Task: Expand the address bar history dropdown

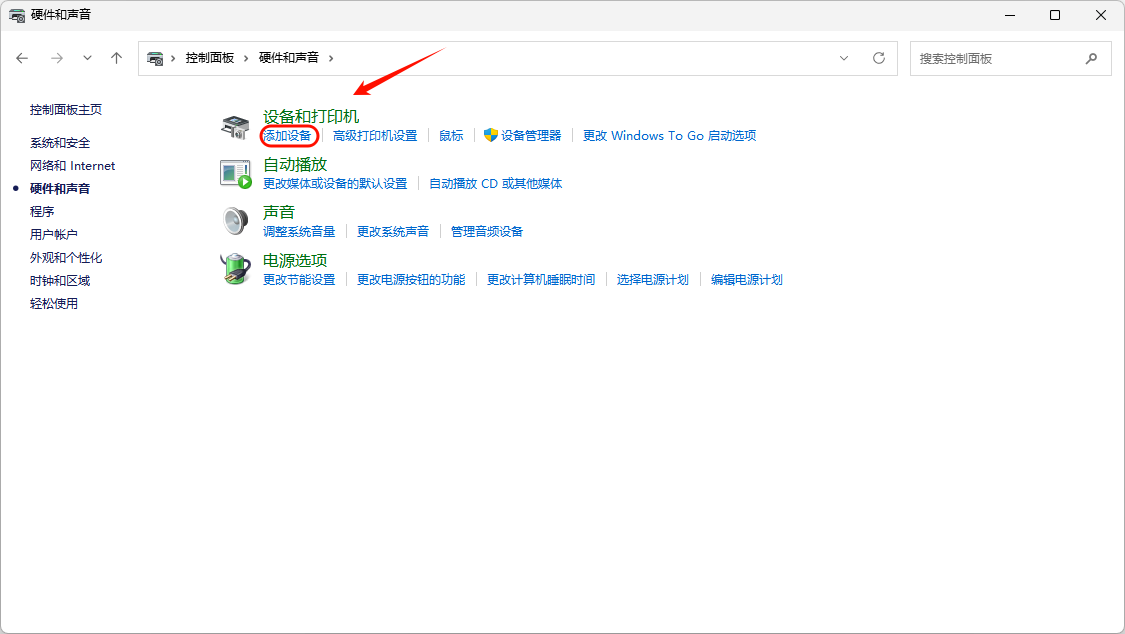Action: (x=844, y=58)
